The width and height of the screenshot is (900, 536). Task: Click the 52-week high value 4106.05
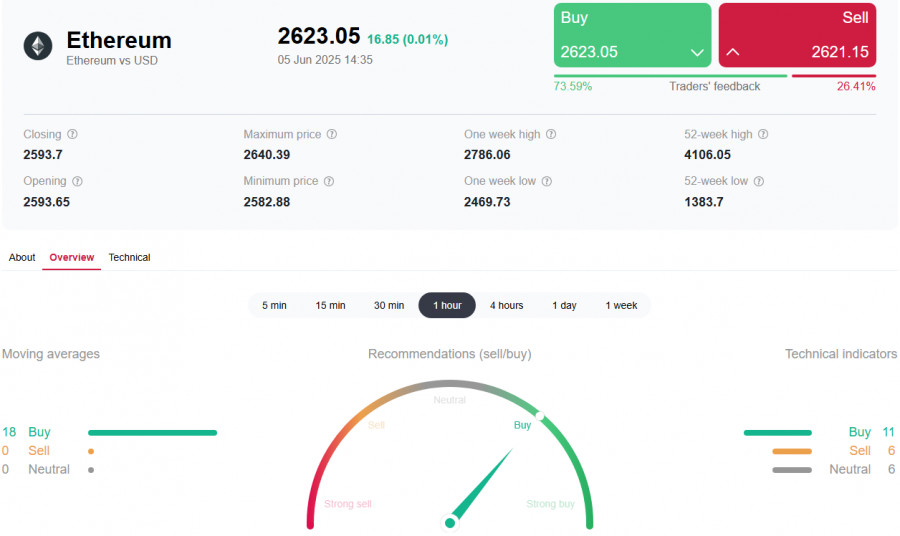coord(708,155)
